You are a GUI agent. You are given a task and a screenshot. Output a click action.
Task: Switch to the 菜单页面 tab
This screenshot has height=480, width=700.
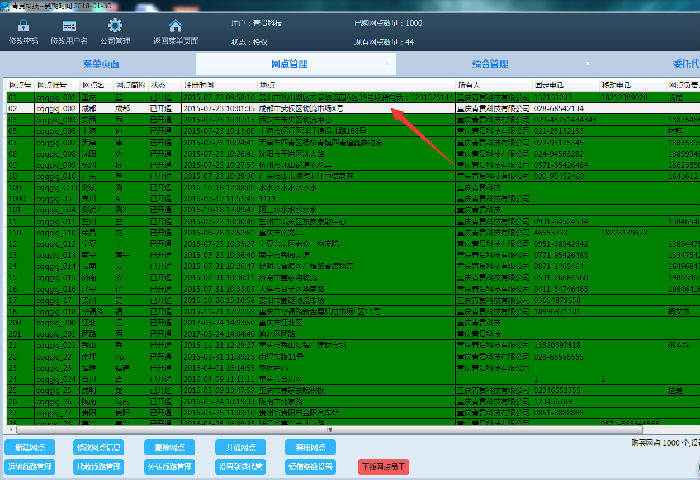tap(97, 63)
